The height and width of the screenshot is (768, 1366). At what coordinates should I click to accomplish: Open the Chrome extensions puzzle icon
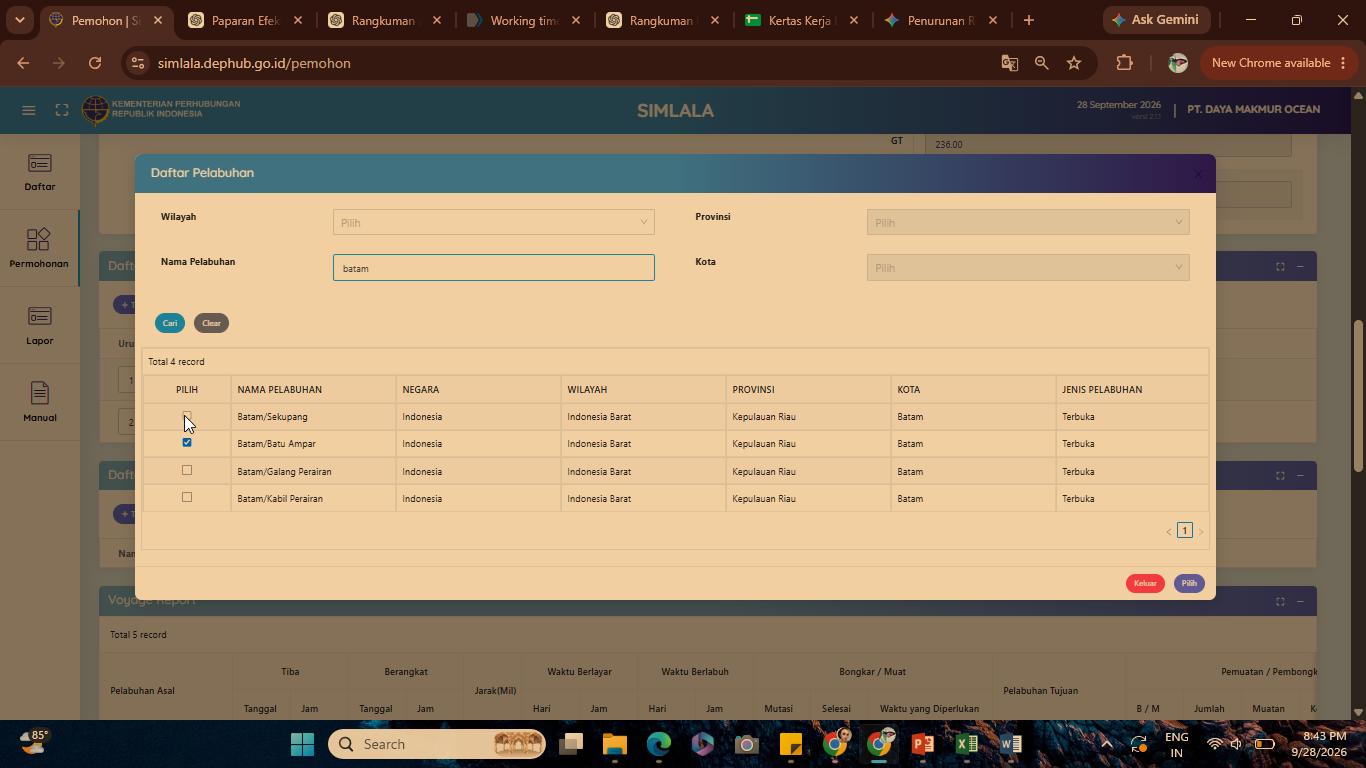point(1124,63)
